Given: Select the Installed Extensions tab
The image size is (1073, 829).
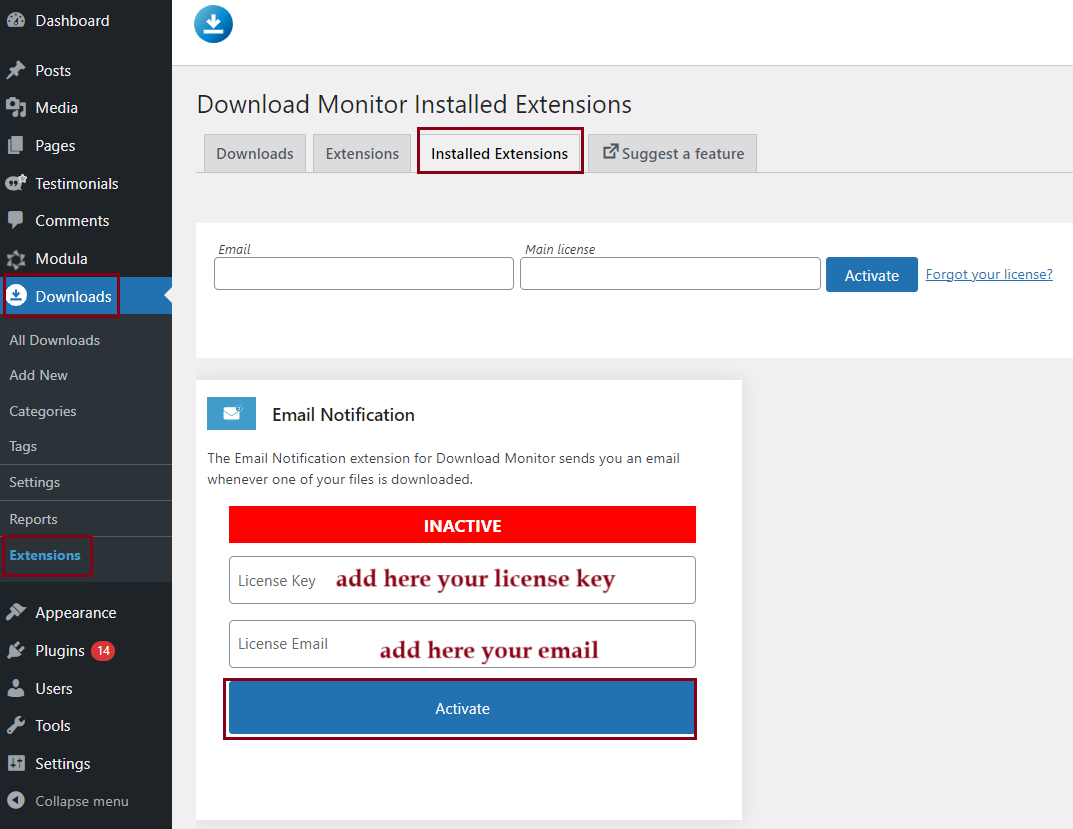Looking at the screenshot, I should (500, 153).
